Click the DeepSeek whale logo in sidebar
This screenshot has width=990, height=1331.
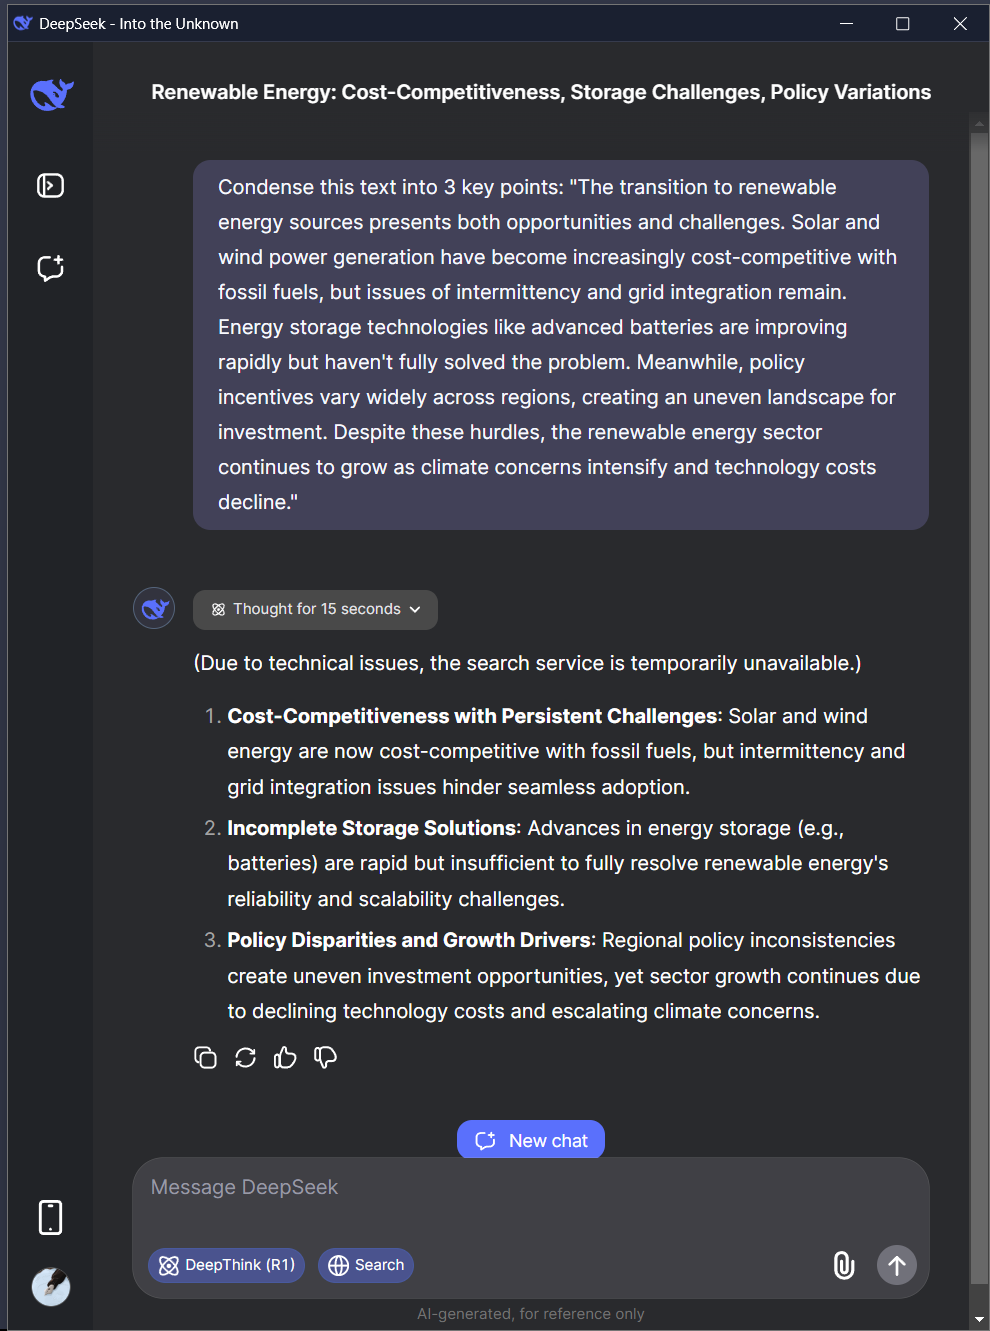click(52, 94)
